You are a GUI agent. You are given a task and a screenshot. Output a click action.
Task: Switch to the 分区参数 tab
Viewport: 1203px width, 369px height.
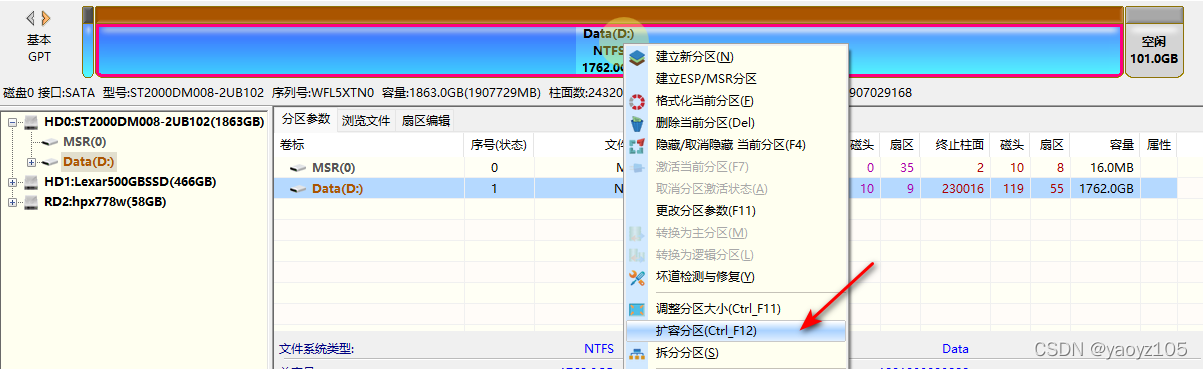coord(305,119)
